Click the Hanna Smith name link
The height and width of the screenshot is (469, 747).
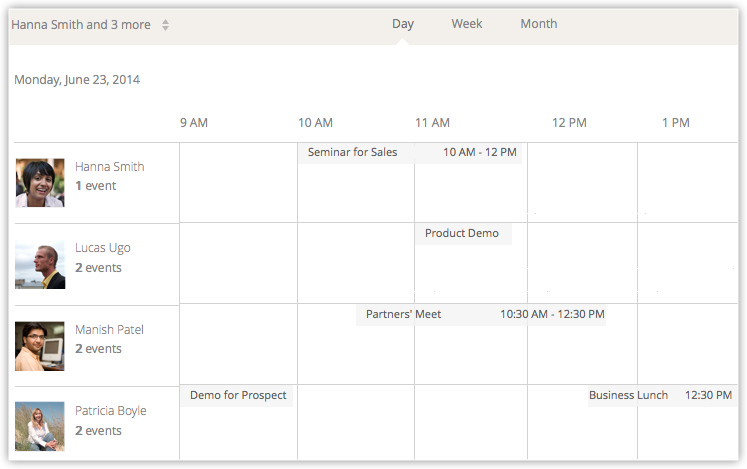pos(110,167)
